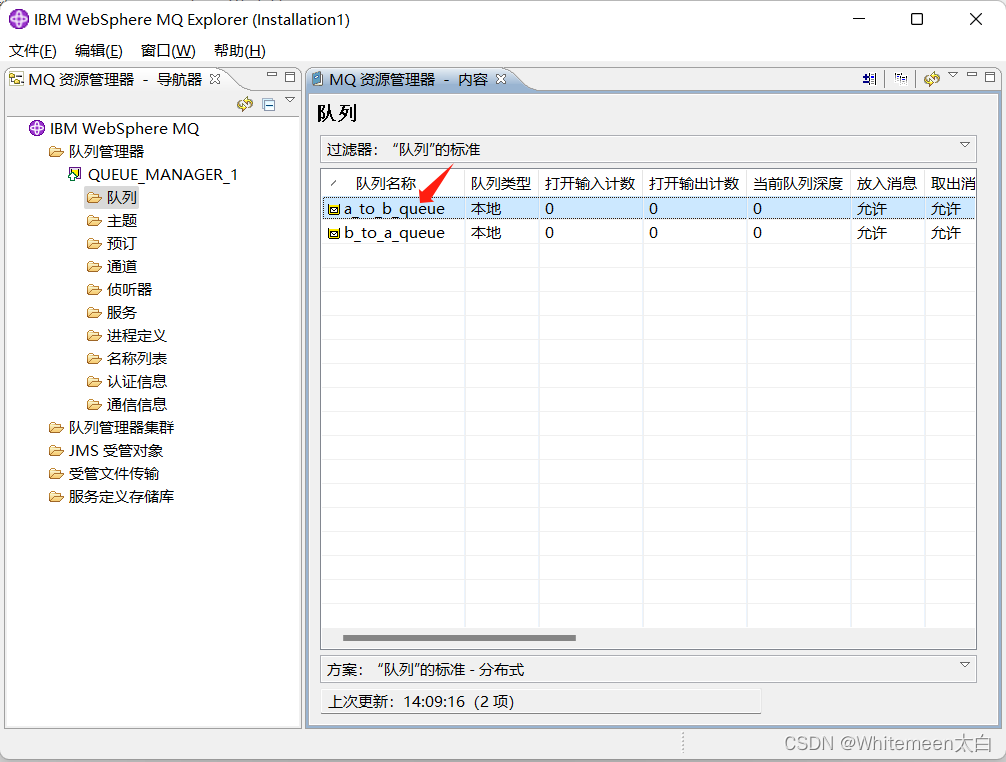Select QUEUE_MANAGER_1 in the tree
This screenshot has width=1006, height=762.
tap(163, 174)
